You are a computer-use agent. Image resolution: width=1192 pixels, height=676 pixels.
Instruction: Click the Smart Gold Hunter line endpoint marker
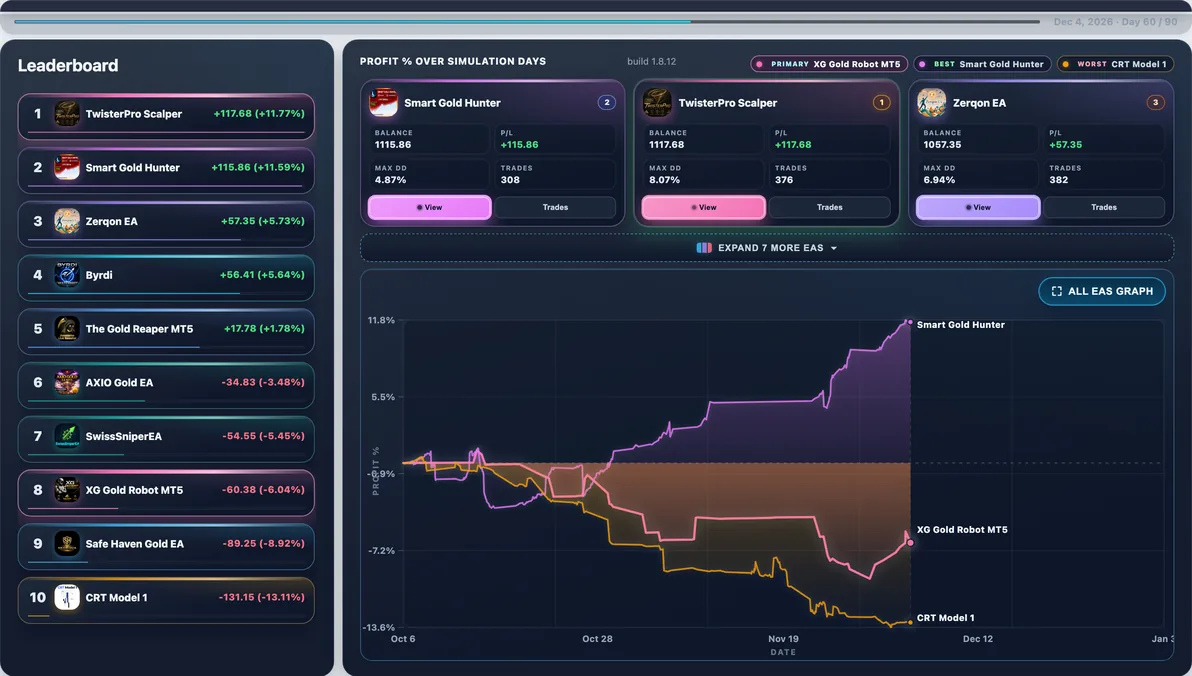click(x=910, y=322)
